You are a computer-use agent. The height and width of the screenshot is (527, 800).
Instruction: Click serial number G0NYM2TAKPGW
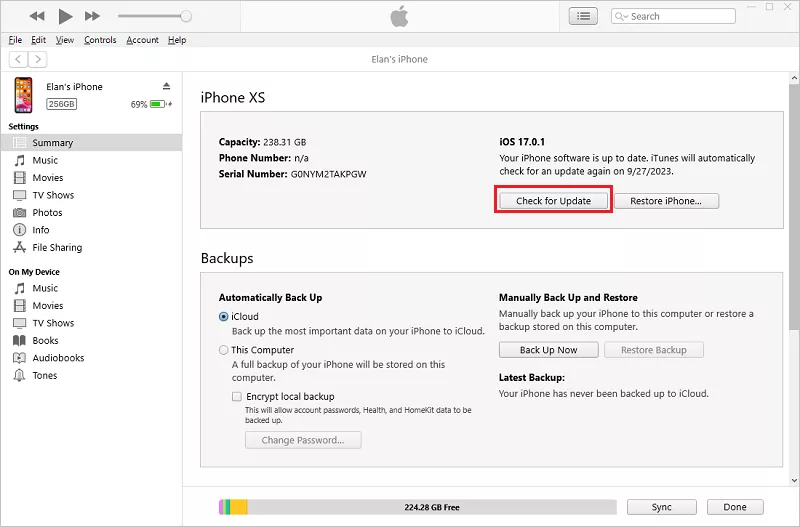[x=329, y=174]
